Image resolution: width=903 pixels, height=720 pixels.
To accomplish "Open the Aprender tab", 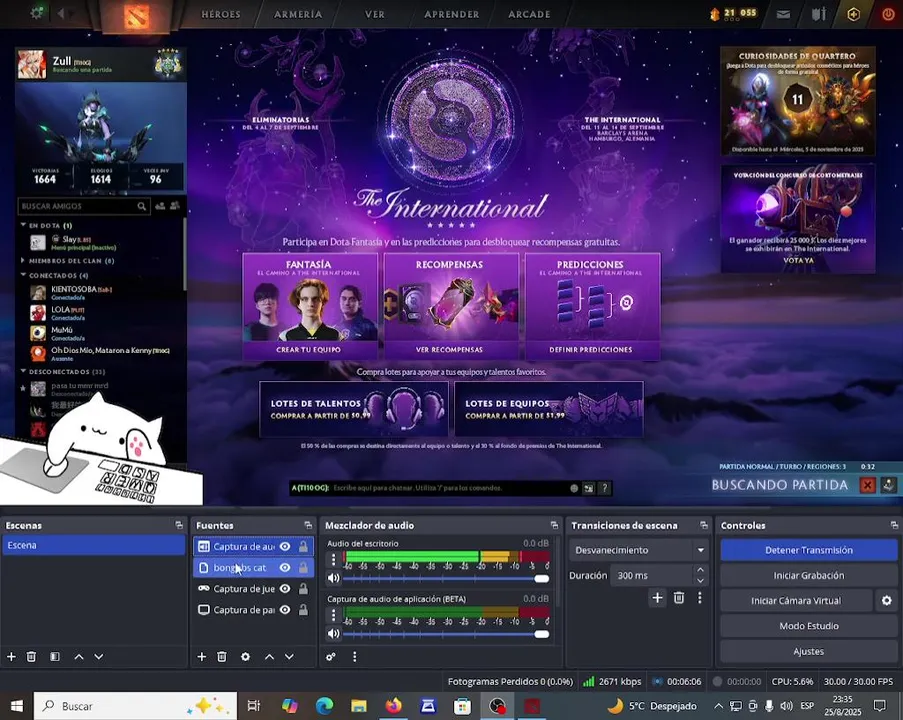I will pyautogui.click(x=452, y=14).
